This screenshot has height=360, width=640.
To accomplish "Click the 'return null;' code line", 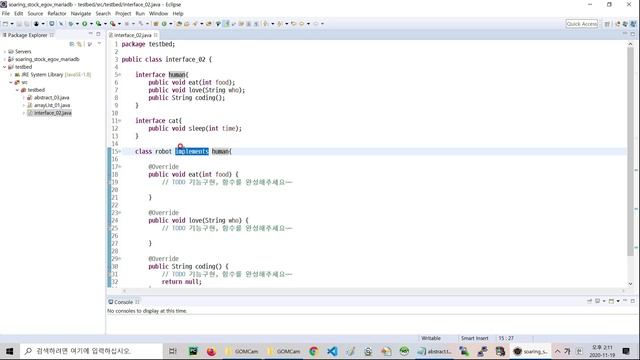I will [x=182, y=282].
